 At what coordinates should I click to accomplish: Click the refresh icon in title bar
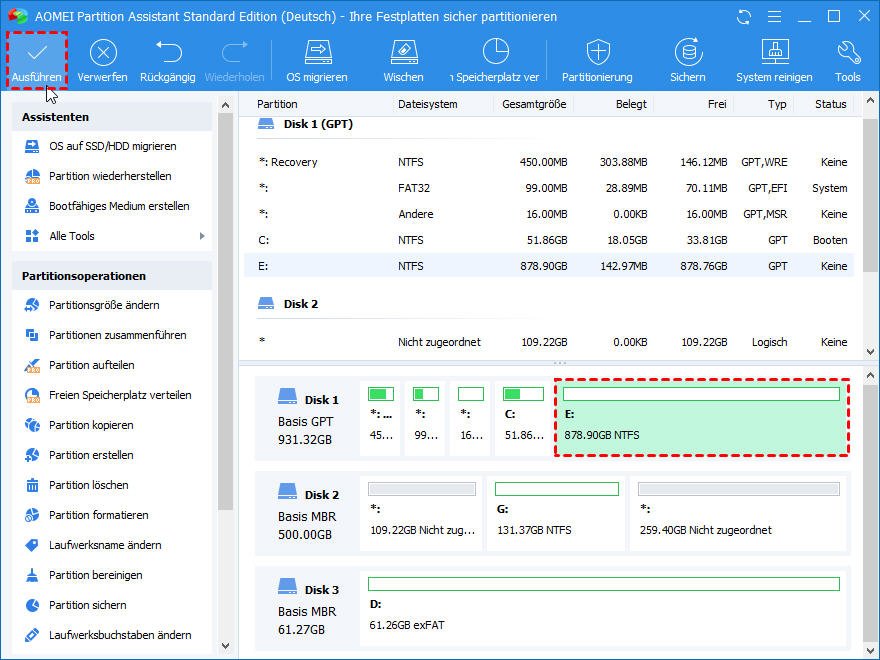[x=743, y=17]
